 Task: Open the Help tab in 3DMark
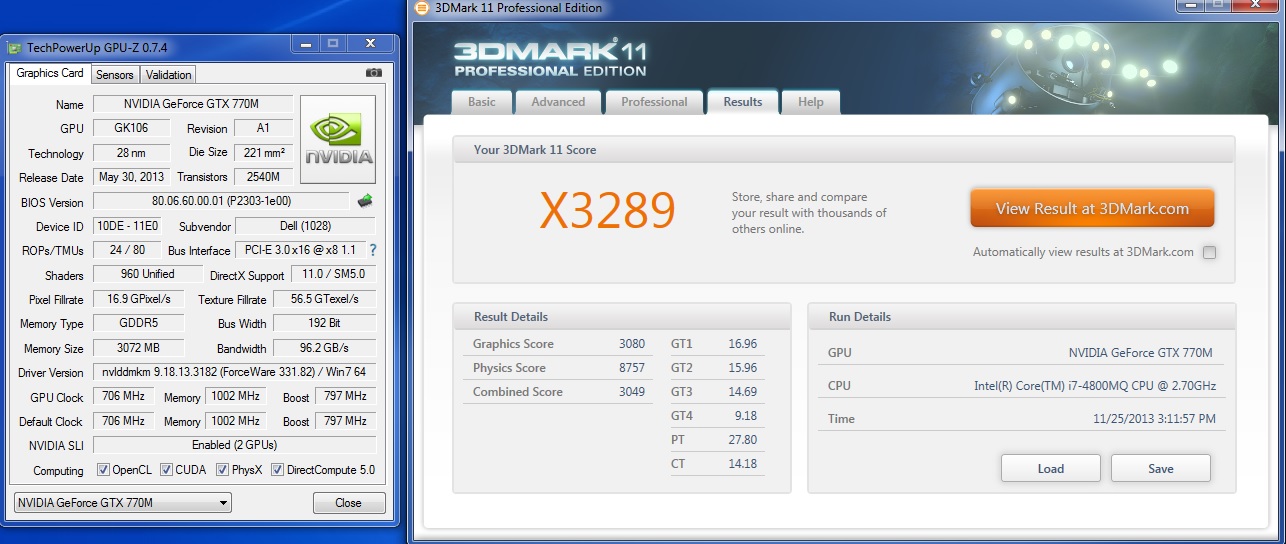(x=811, y=102)
